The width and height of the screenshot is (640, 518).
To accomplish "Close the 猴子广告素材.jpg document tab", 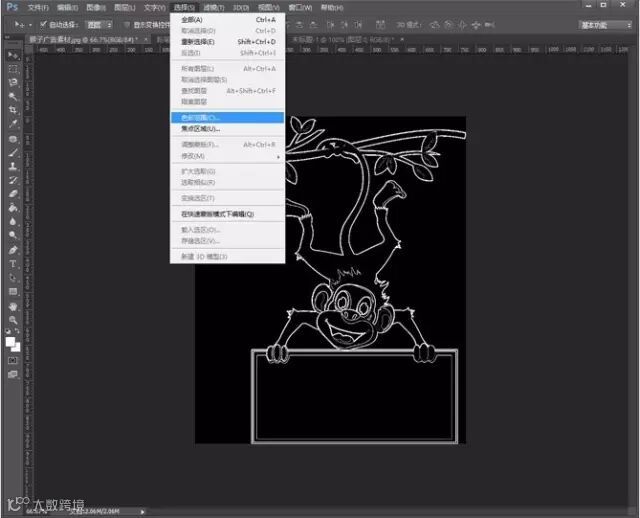I will coord(146,40).
